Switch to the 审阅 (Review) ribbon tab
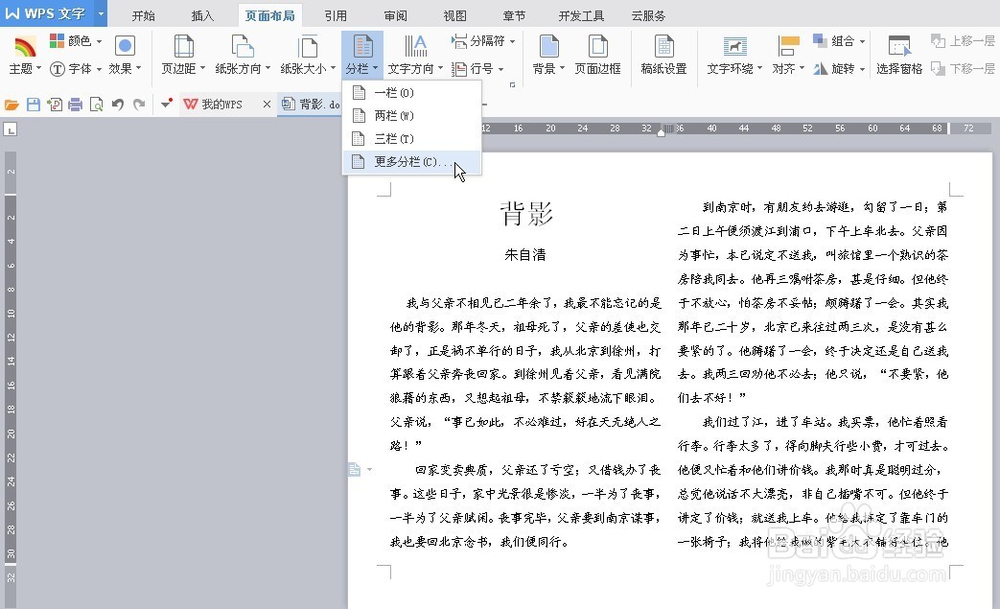 (394, 14)
